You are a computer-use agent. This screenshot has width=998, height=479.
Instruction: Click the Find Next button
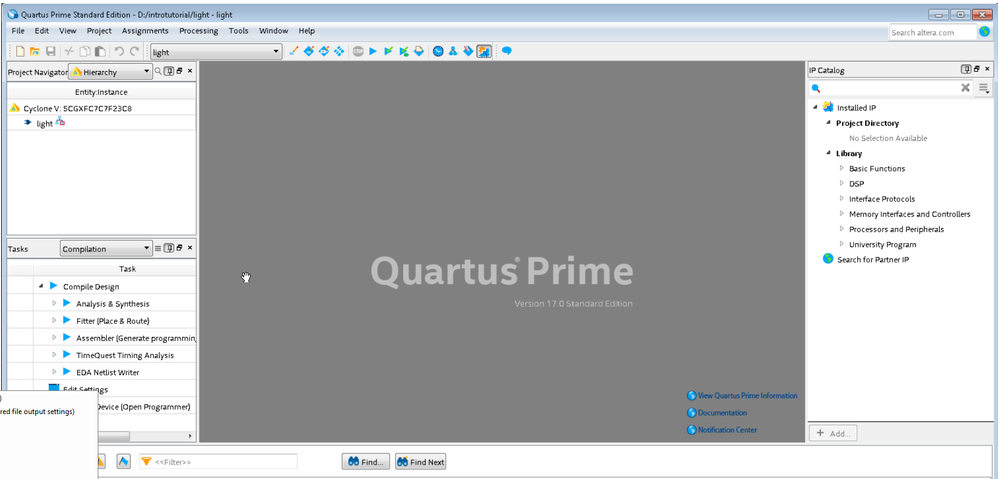(420, 462)
